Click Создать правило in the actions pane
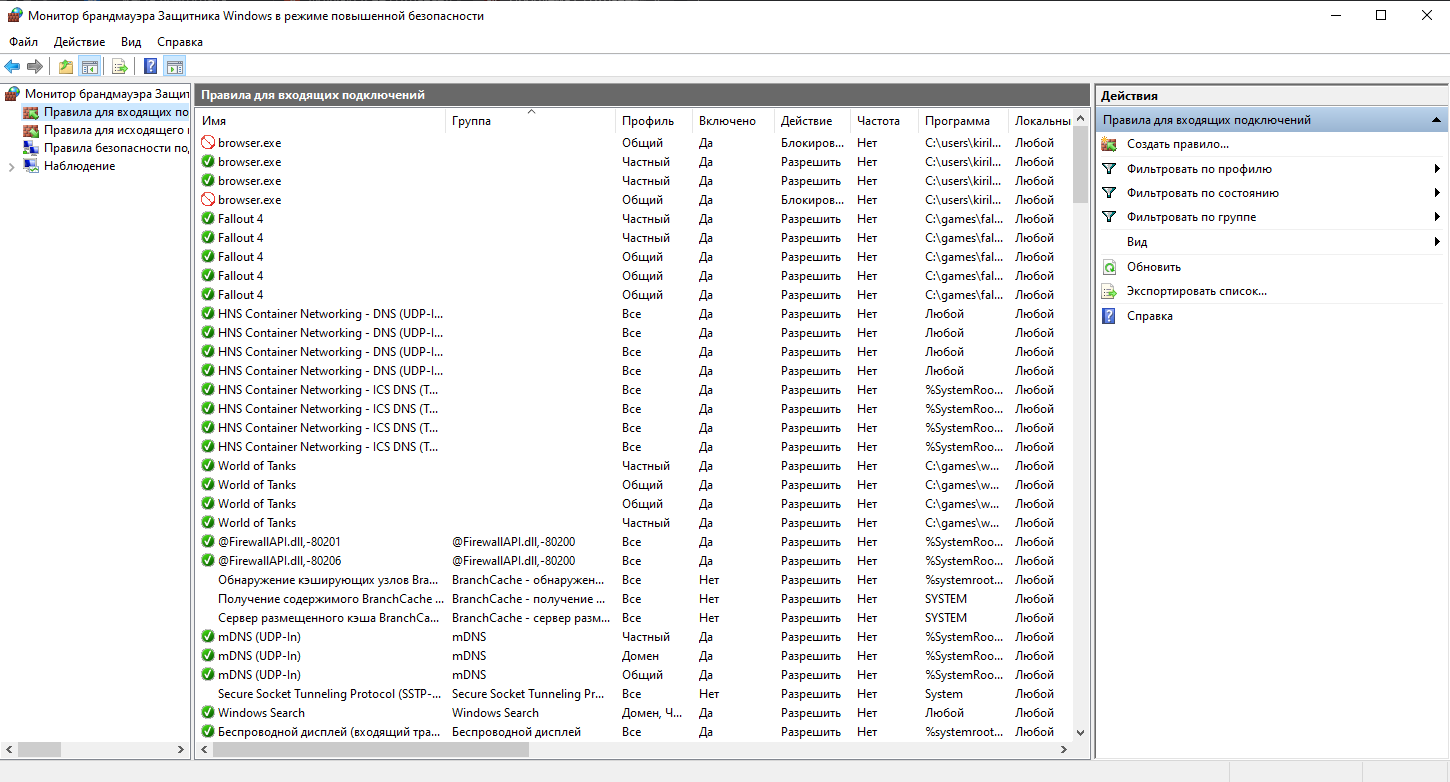This screenshot has height=782, width=1450. click(1177, 144)
